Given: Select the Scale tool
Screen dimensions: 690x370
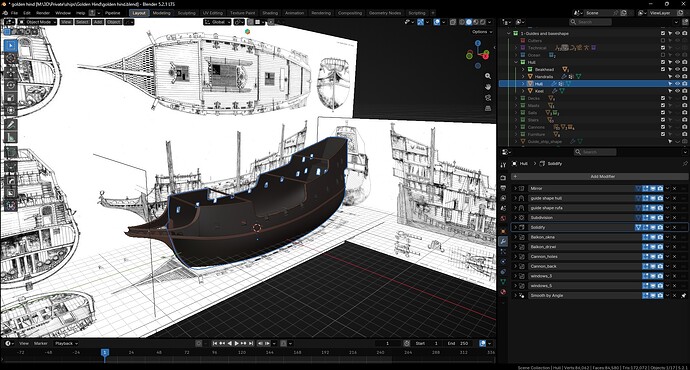Looking at the screenshot, I should click(11, 98).
